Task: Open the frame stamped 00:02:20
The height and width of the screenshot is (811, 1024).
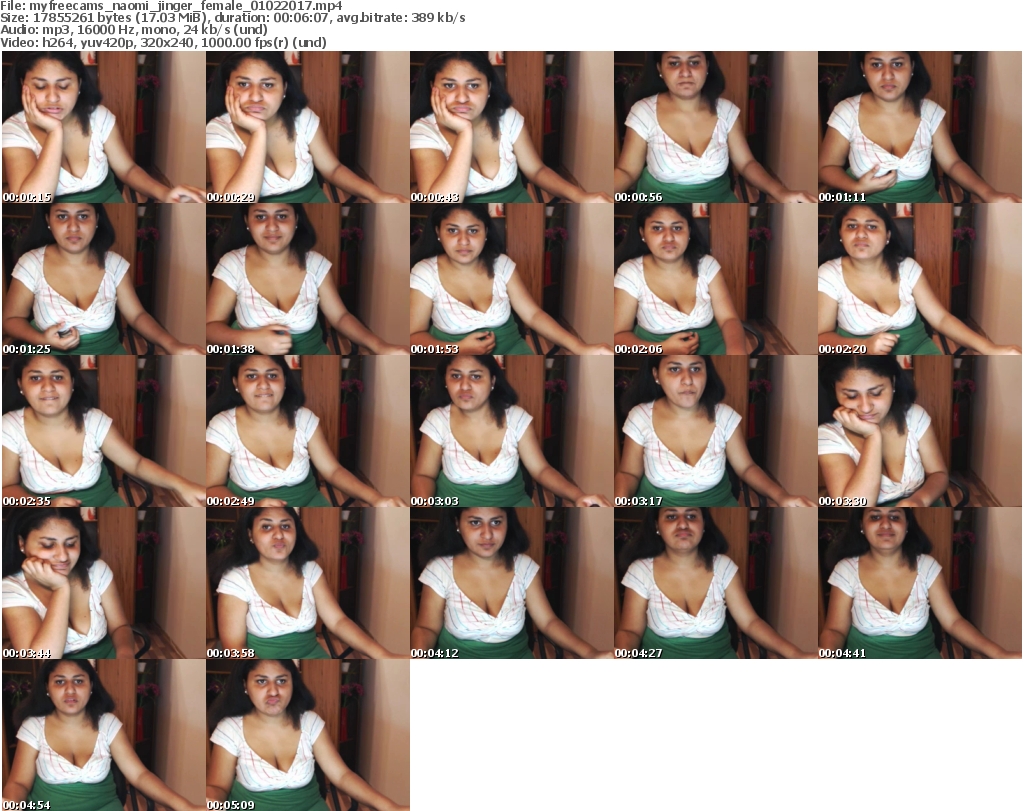Action: tap(920, 279)
